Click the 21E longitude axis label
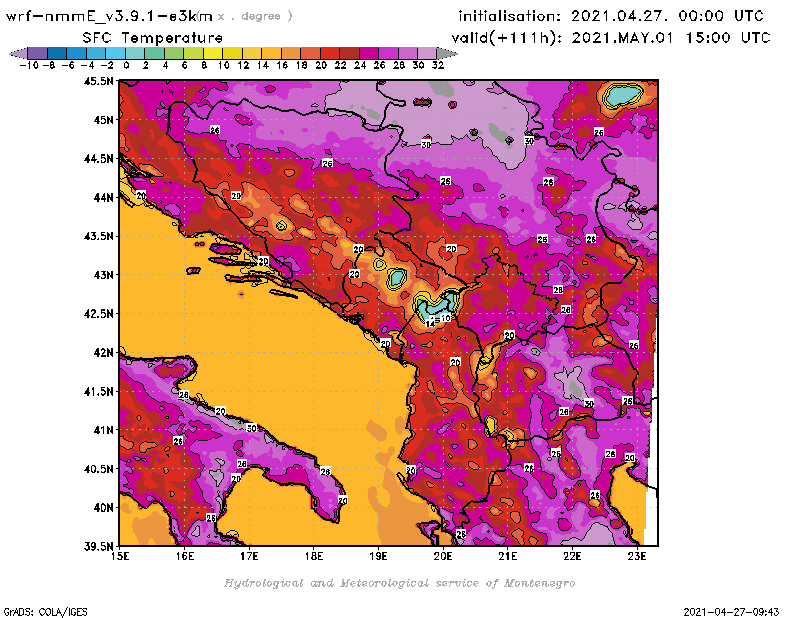Screen dimensions: 800x618 (508, 556)
